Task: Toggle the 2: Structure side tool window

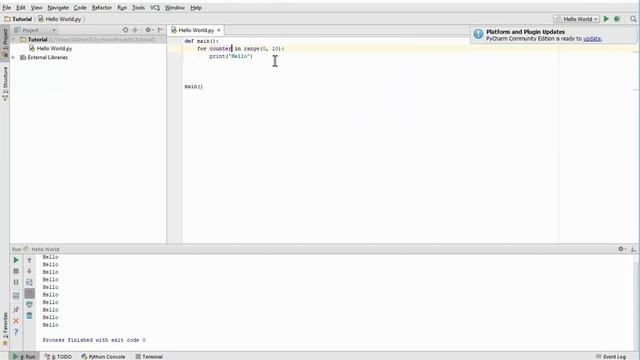Action: tap(5, 83)
